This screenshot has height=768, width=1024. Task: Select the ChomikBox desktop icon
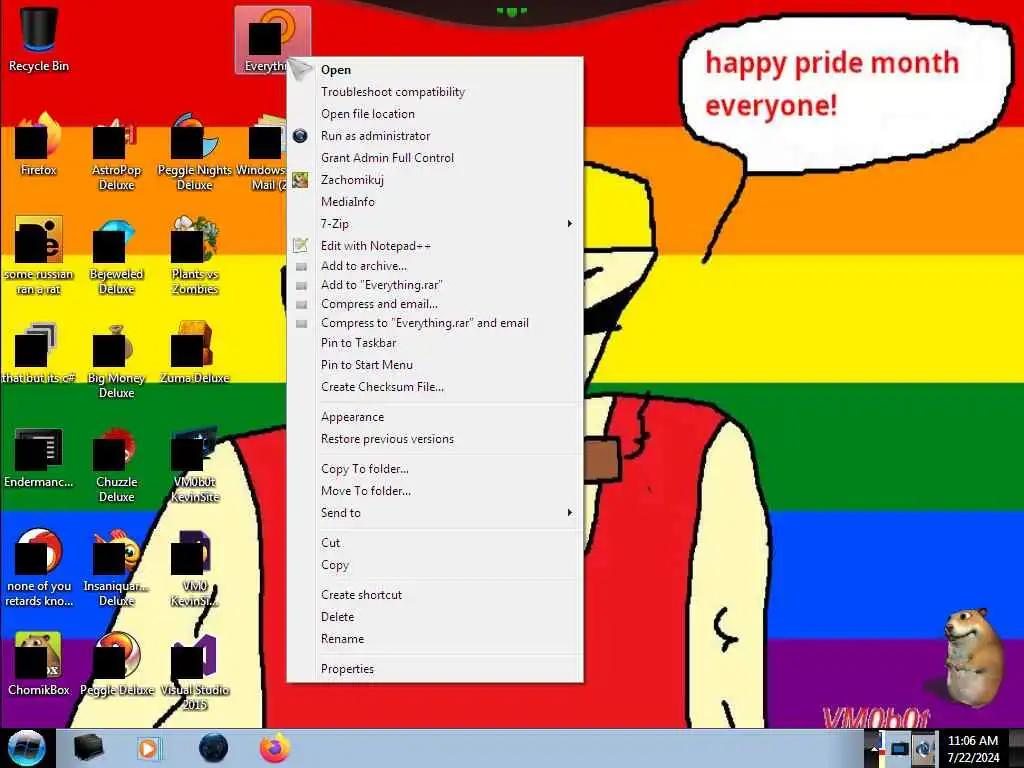(x=39, y=664)
